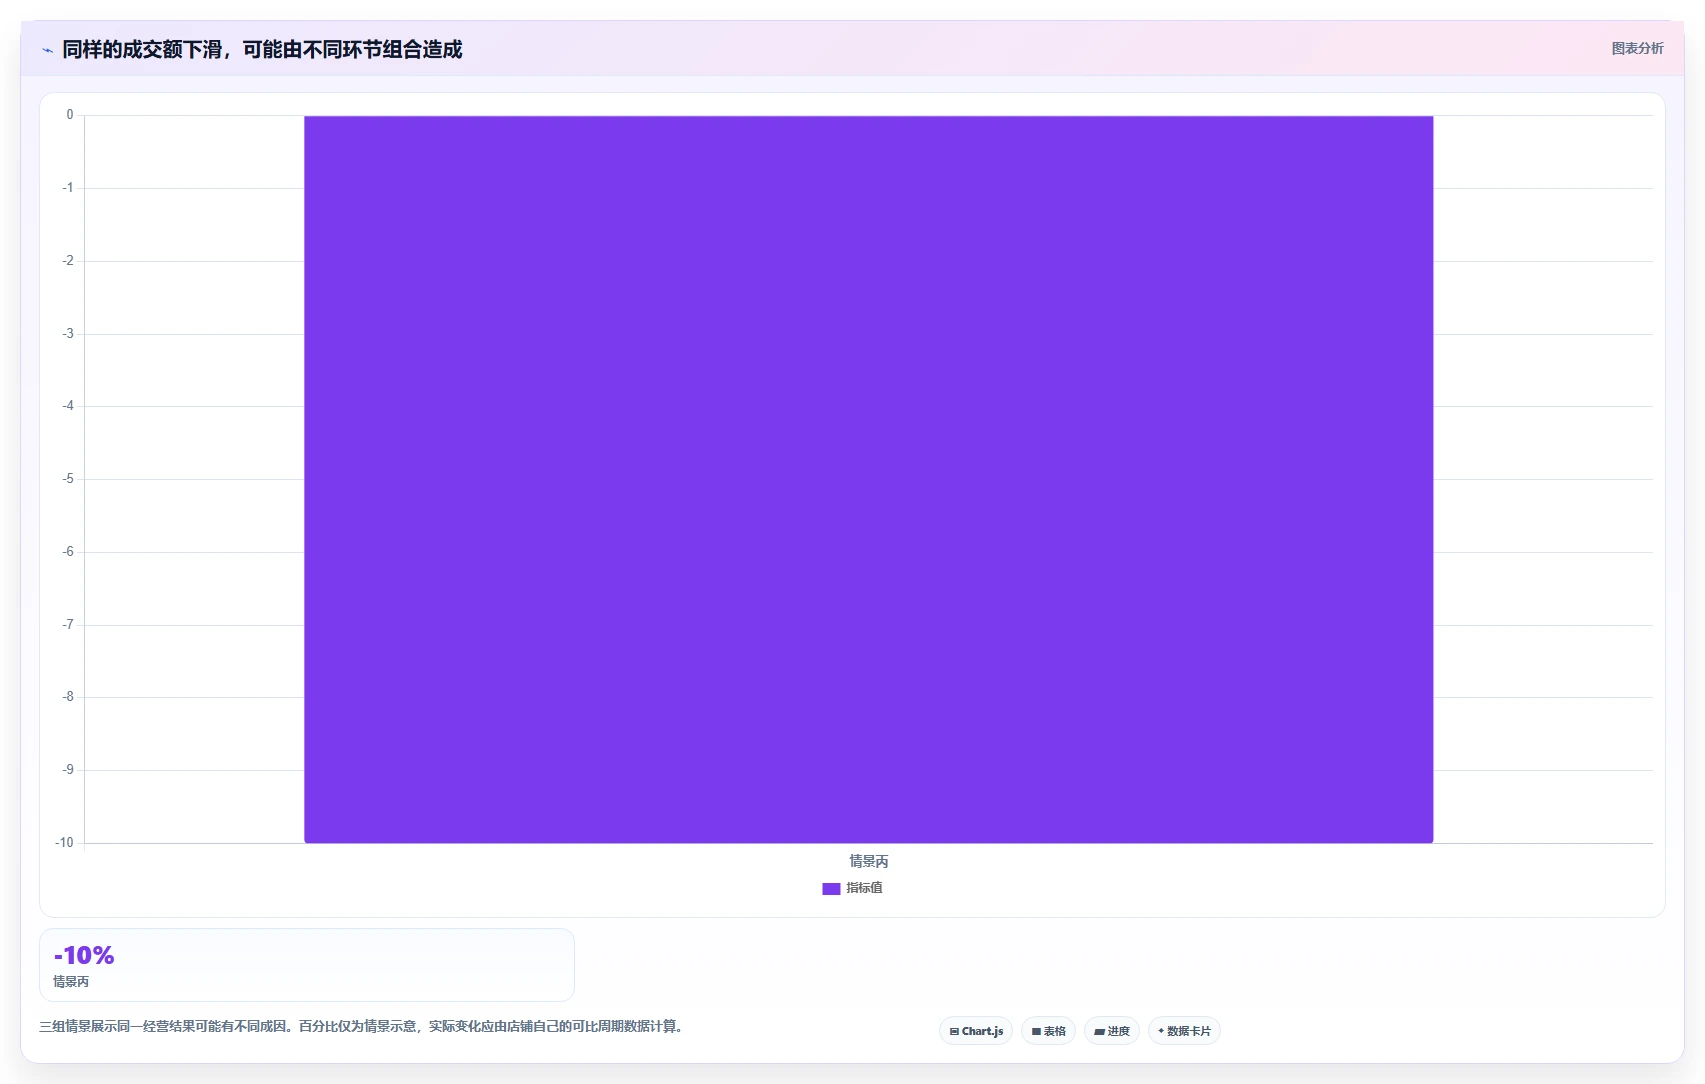
Task: Click the -5 y-axis tick label
Action: [68, 479]
